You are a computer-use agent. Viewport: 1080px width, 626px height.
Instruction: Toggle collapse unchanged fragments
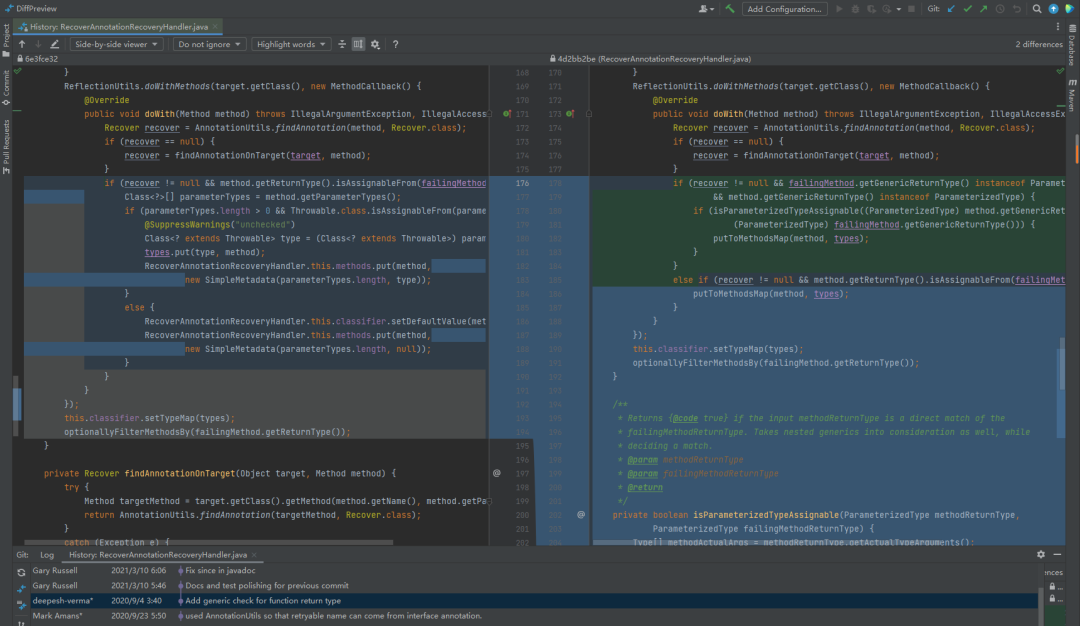click(x=341, y=45)
